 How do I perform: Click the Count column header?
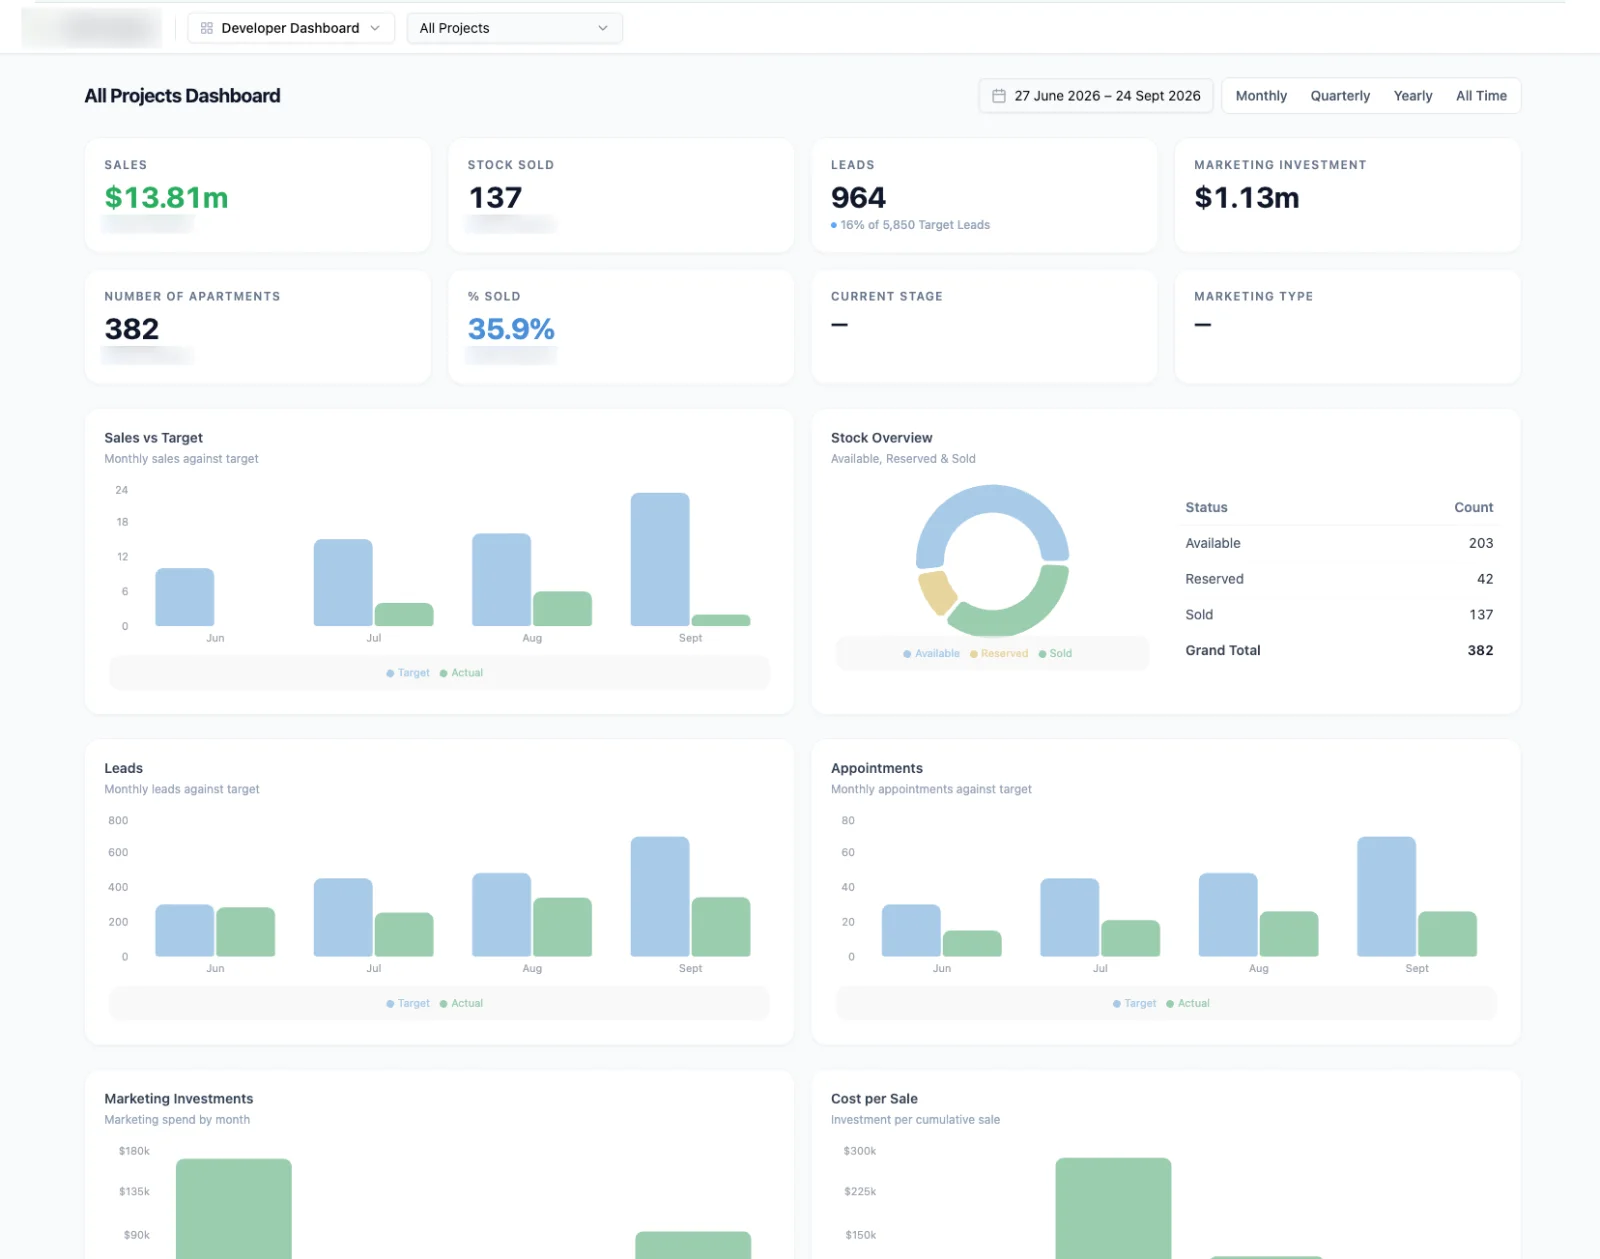[1473, 508]
